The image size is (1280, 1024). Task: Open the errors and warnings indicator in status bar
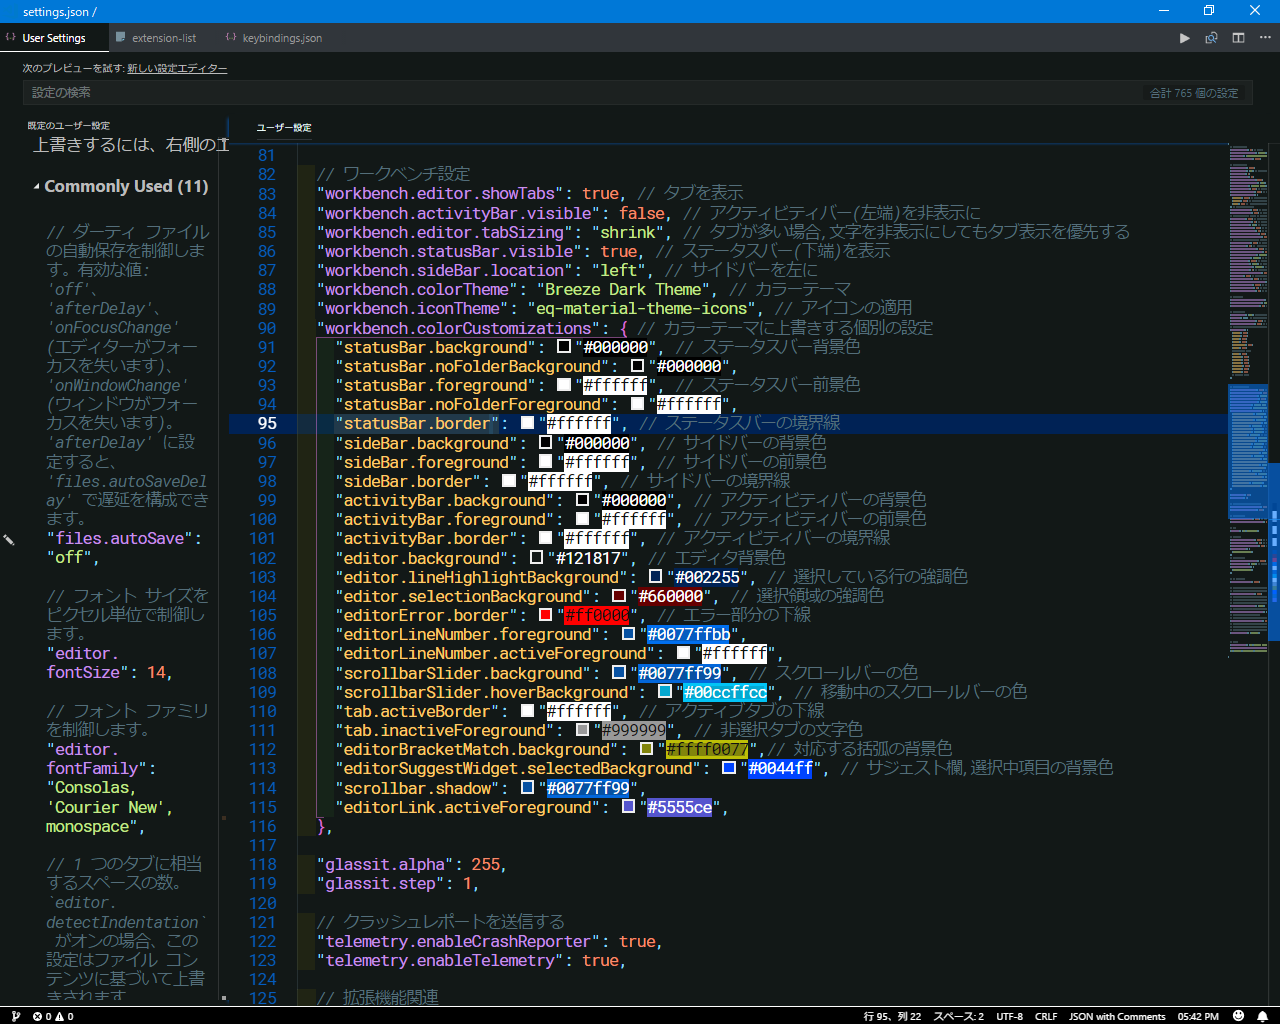(52, 1015)
